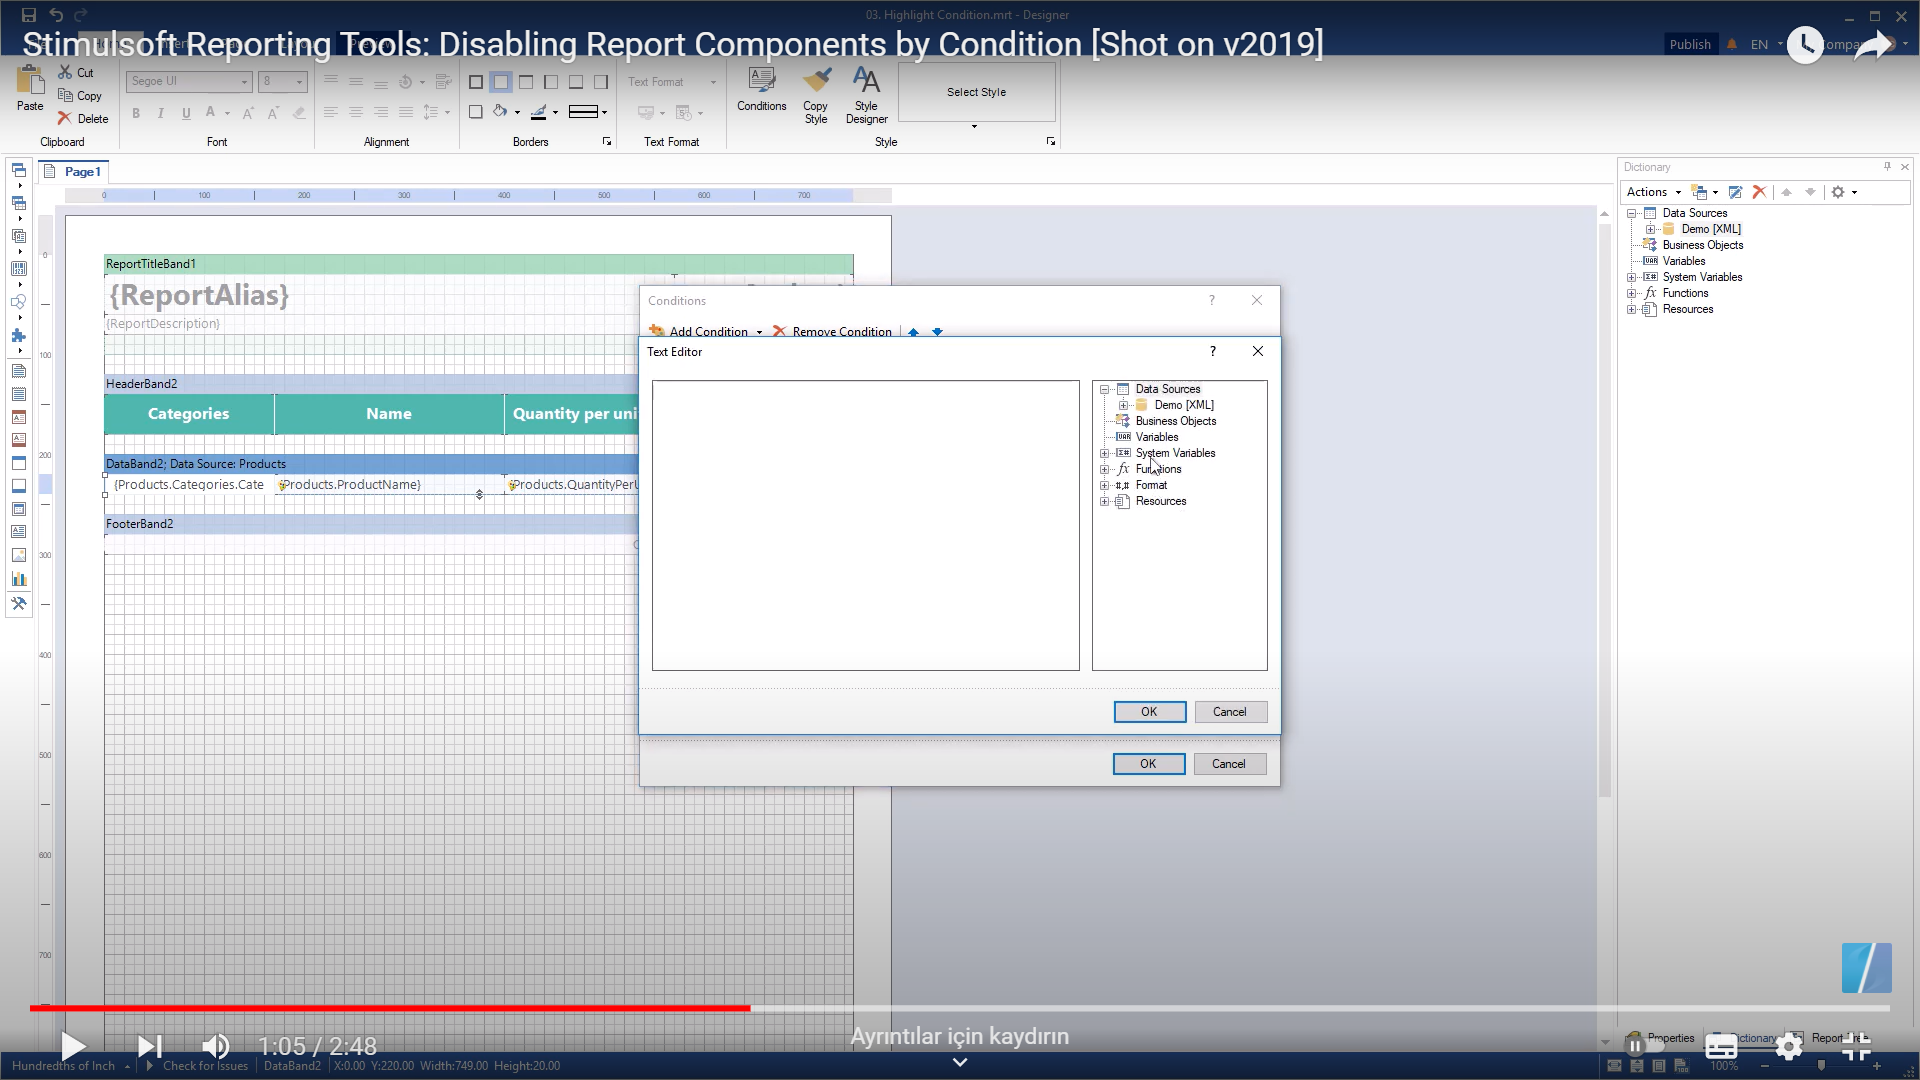Open the Style Designer tool
The width and height of the screenshot is (1920, 1080).
pos(866,95)
